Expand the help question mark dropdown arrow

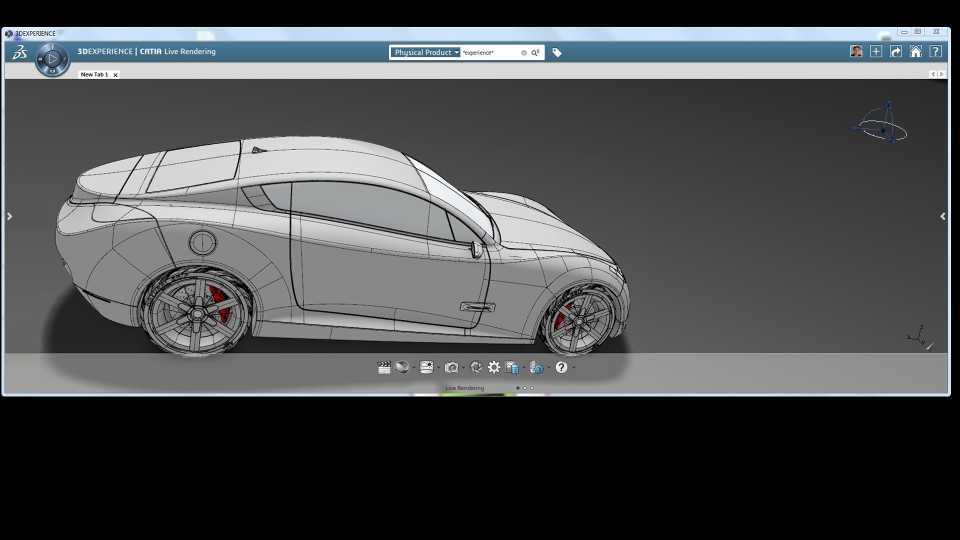coord(572,369)
